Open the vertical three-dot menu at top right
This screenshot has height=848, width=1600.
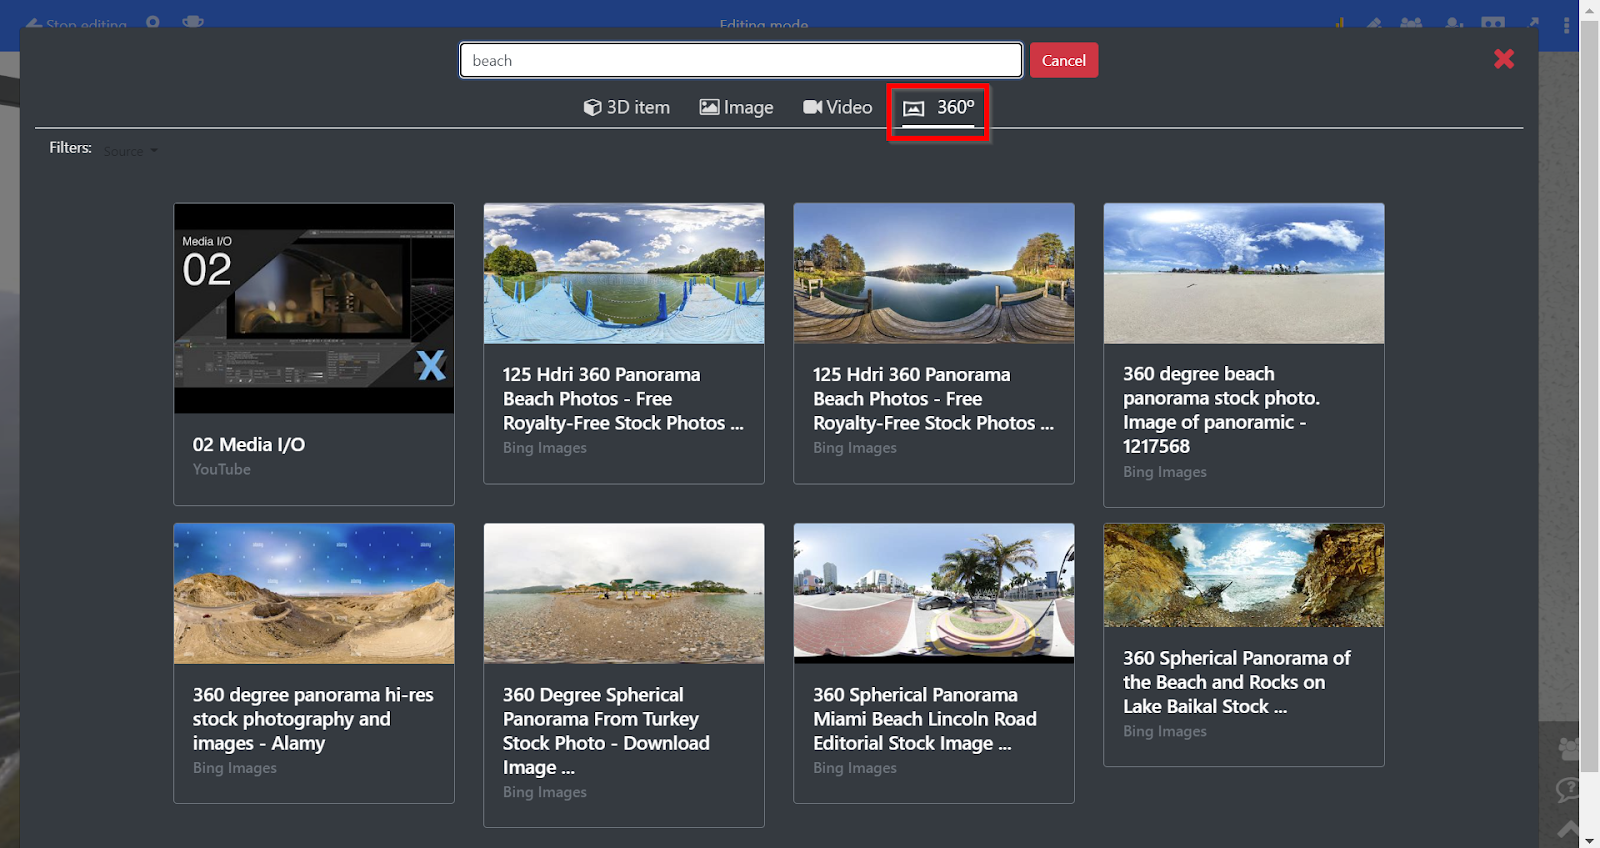1566,25
